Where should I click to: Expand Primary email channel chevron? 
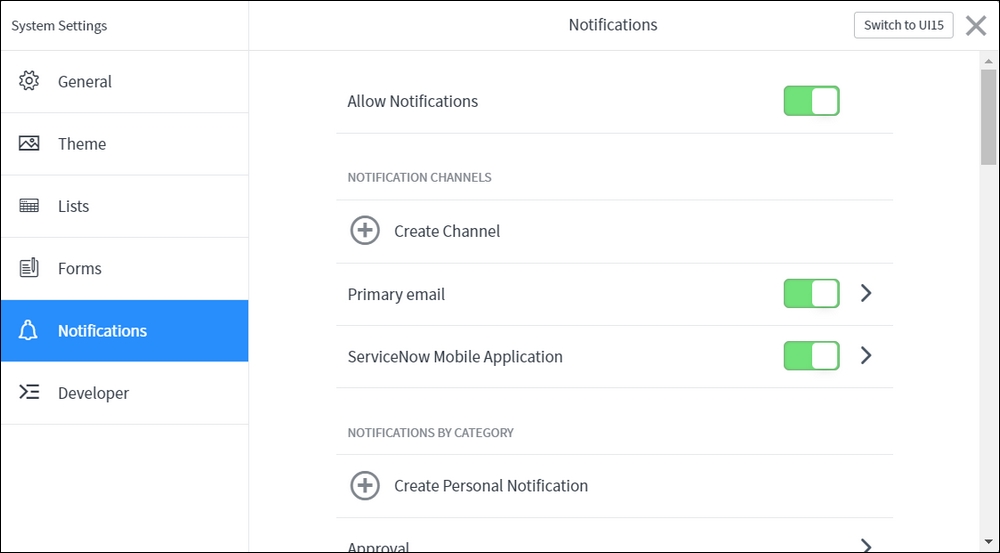[x=865, y=293]
